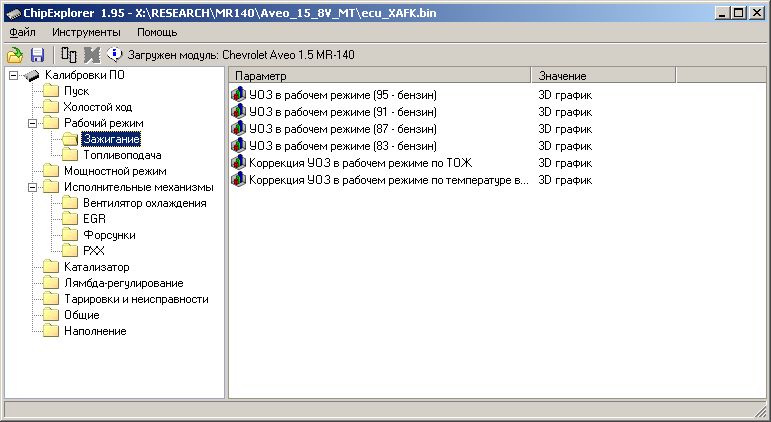The image size is (771, 422).
Task: Click the module info speech-bubble icon
Action: 115,54
